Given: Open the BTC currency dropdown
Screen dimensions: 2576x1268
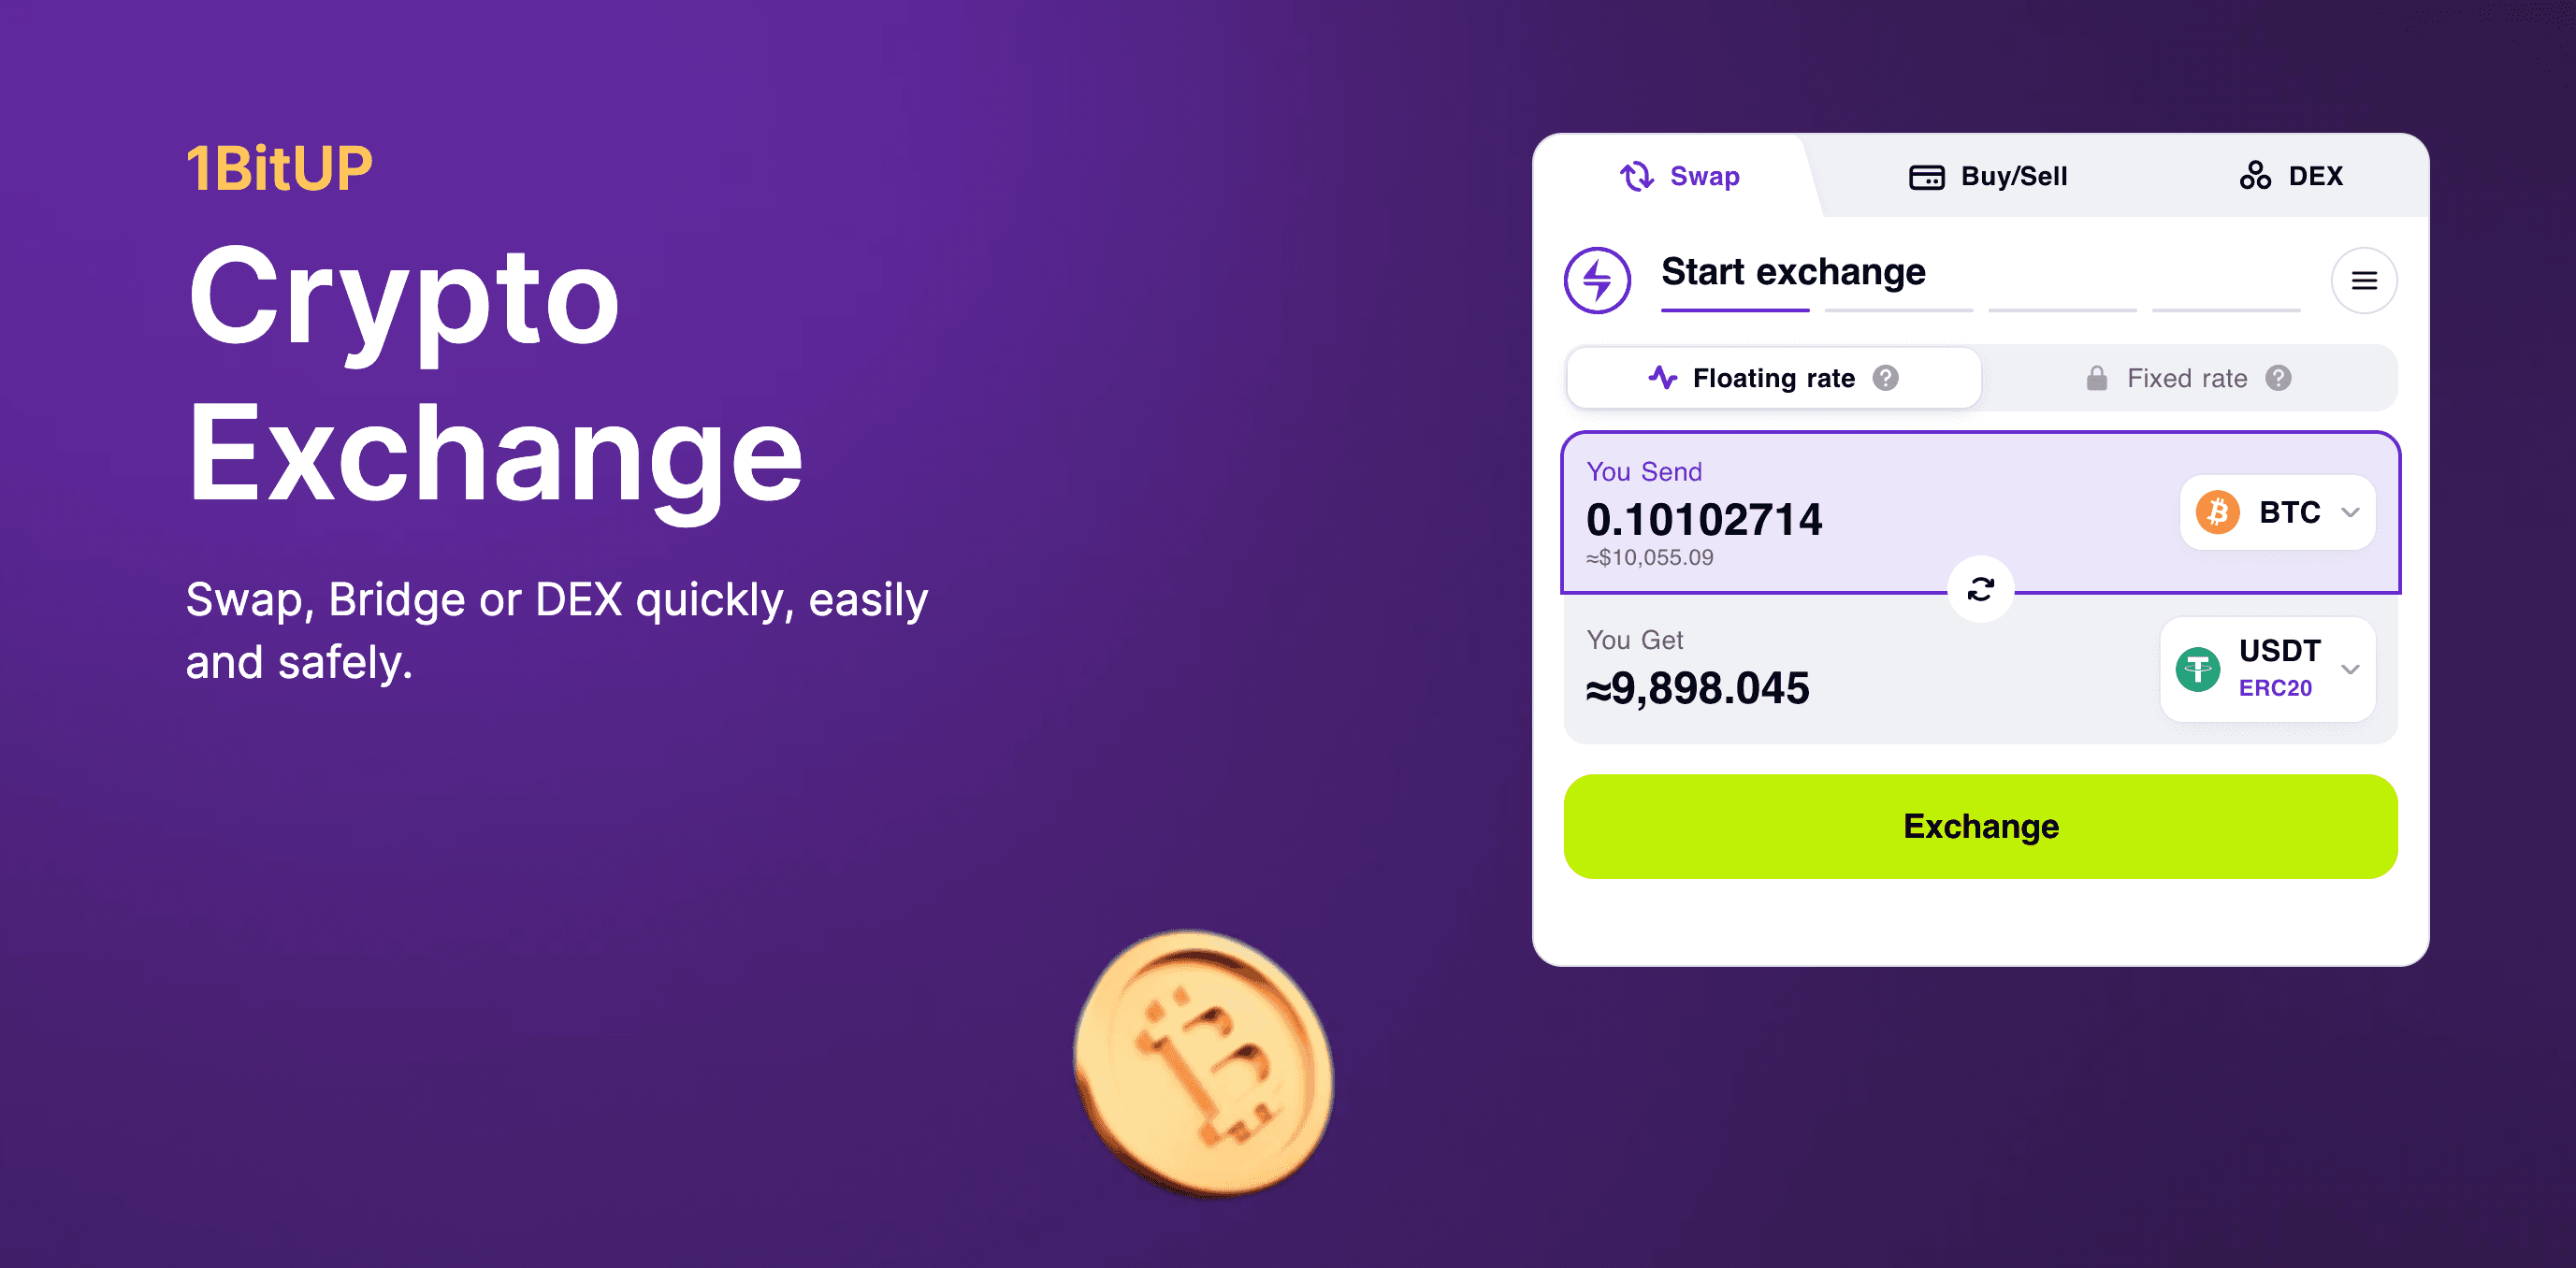Looking at the screenshot, I should coord(2278,512).
